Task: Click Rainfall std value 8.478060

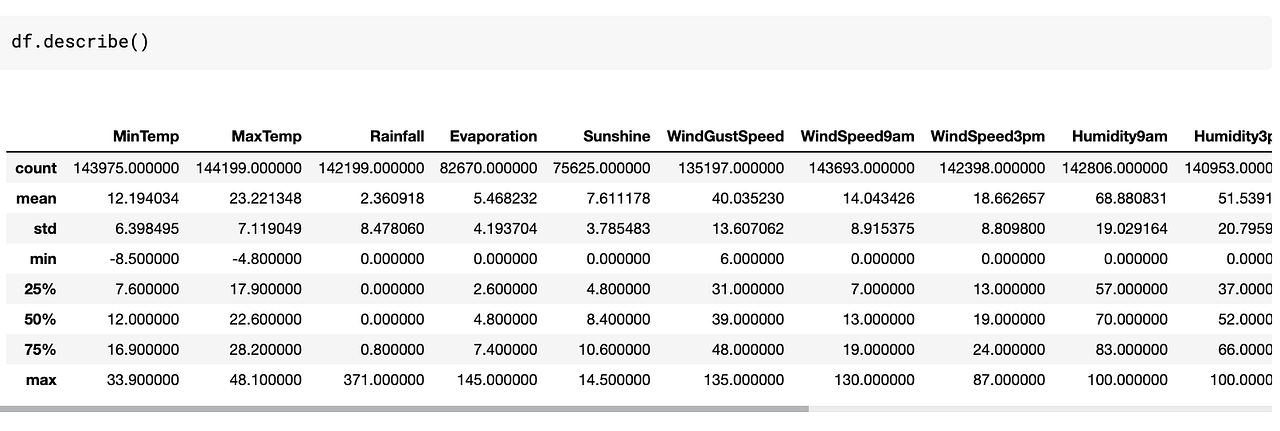Action: click(394, 228)
